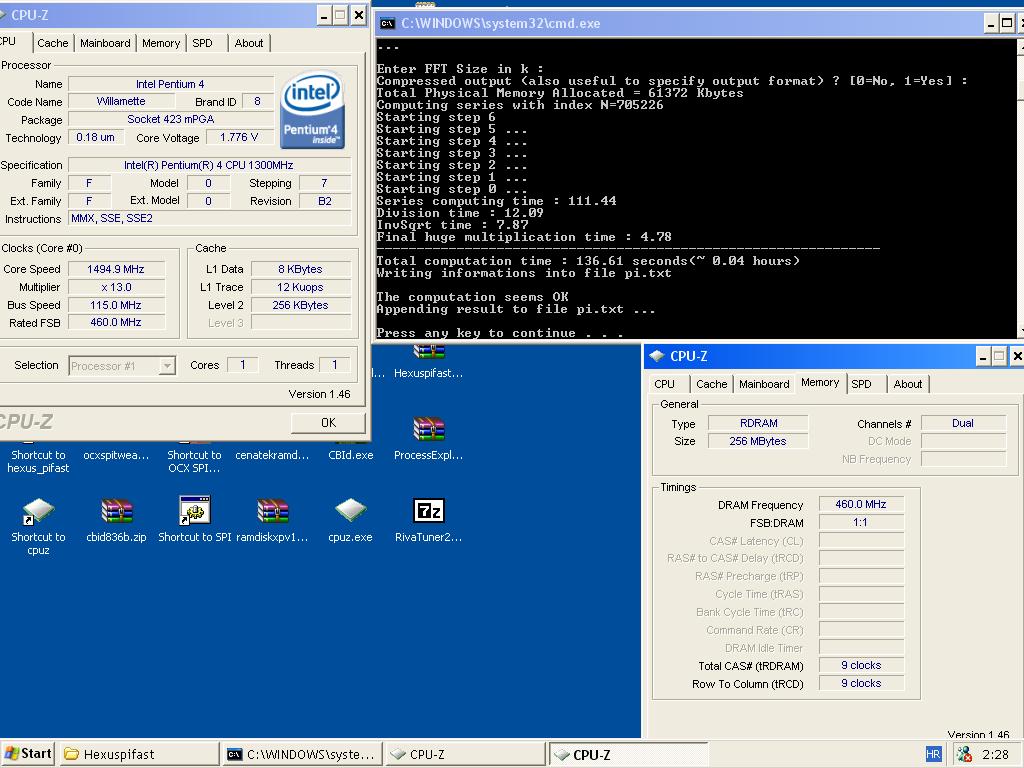1024x768 pixels.
Task: Click the Channels # Dual value
Action: (x=963, y=423)
